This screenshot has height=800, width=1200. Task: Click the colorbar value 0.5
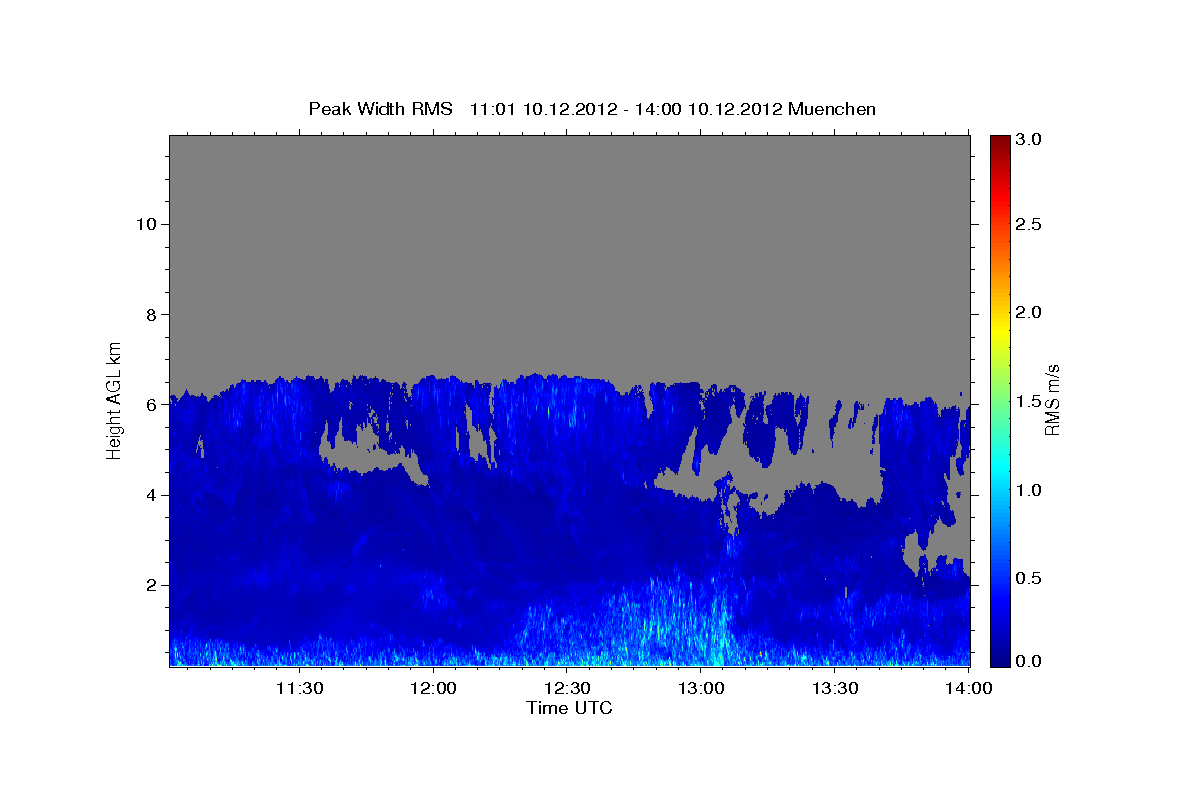[x=1030, y=578]
